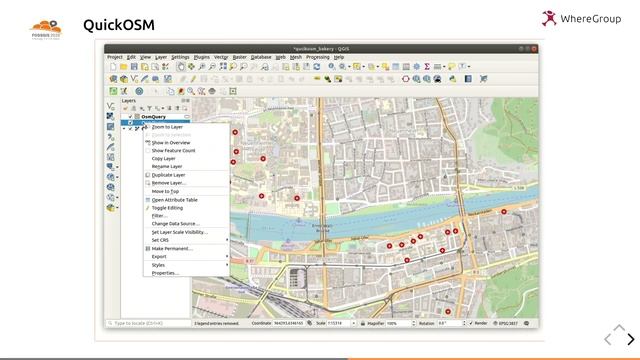Click the blue round target icon
Viewport: 640px width, 360px height.
click(x=139, y=91)
